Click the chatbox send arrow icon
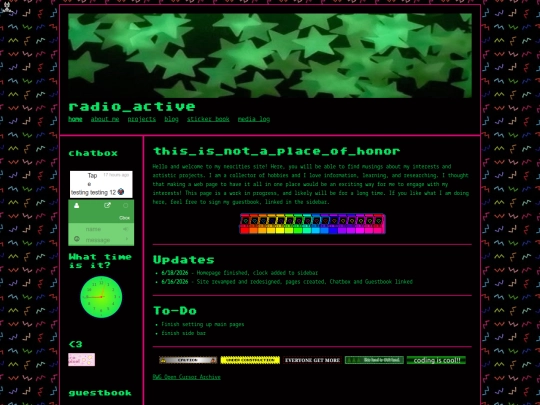Screen dimensions: 540x405 [x=127, y=239]
